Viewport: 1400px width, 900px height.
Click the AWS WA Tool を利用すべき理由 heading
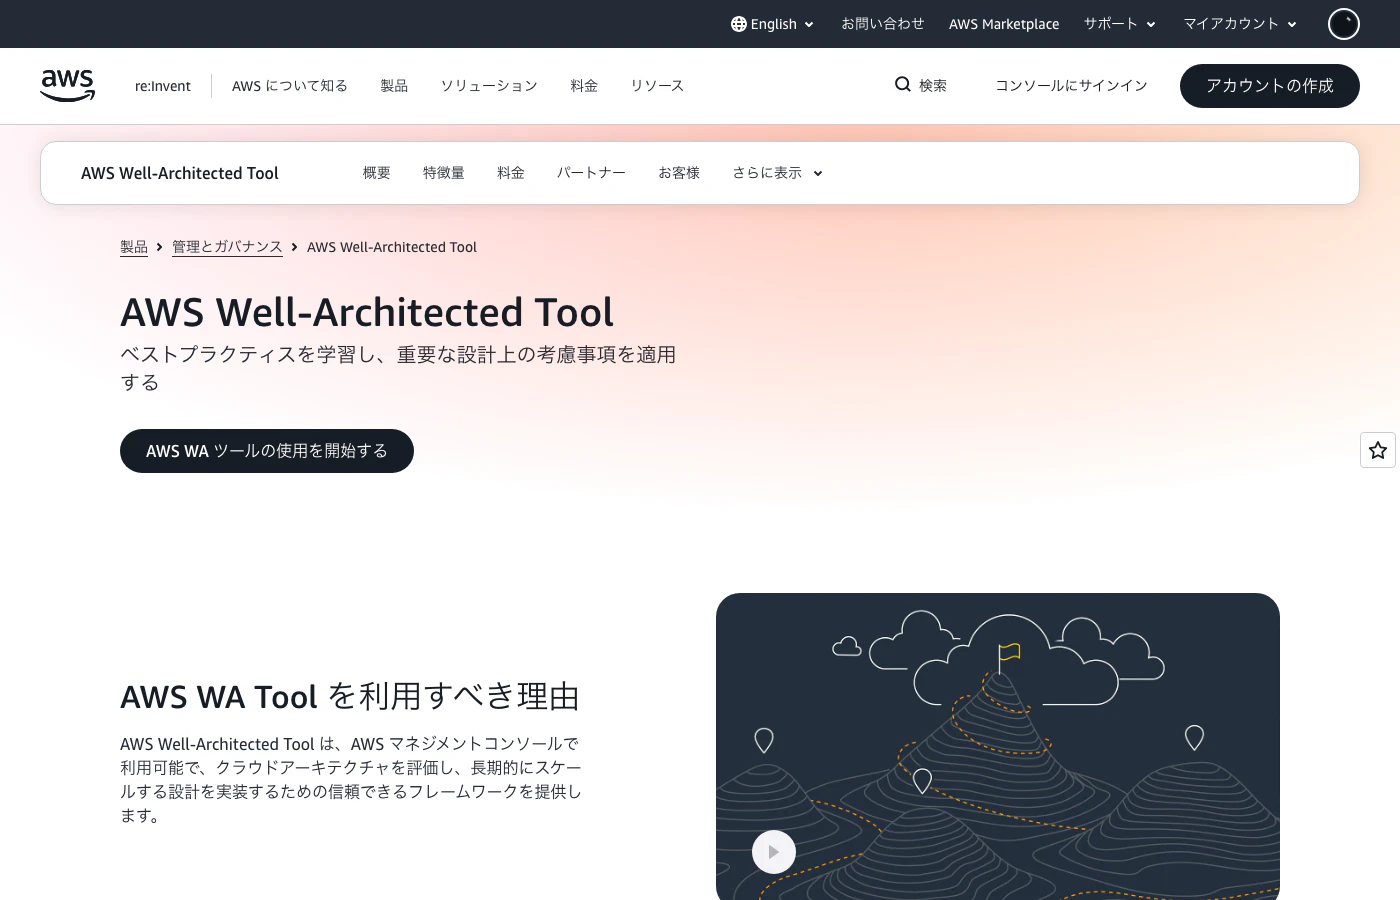350,696
